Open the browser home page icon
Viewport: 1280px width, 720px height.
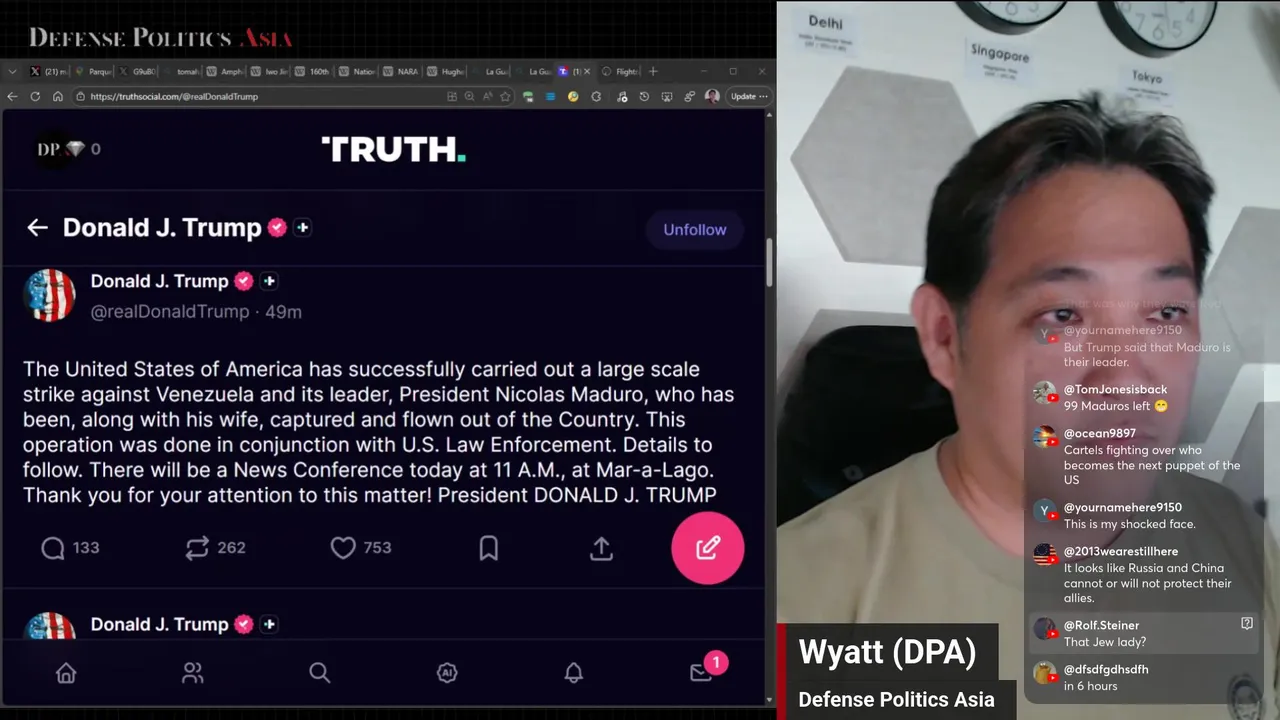tap(57, 96)
